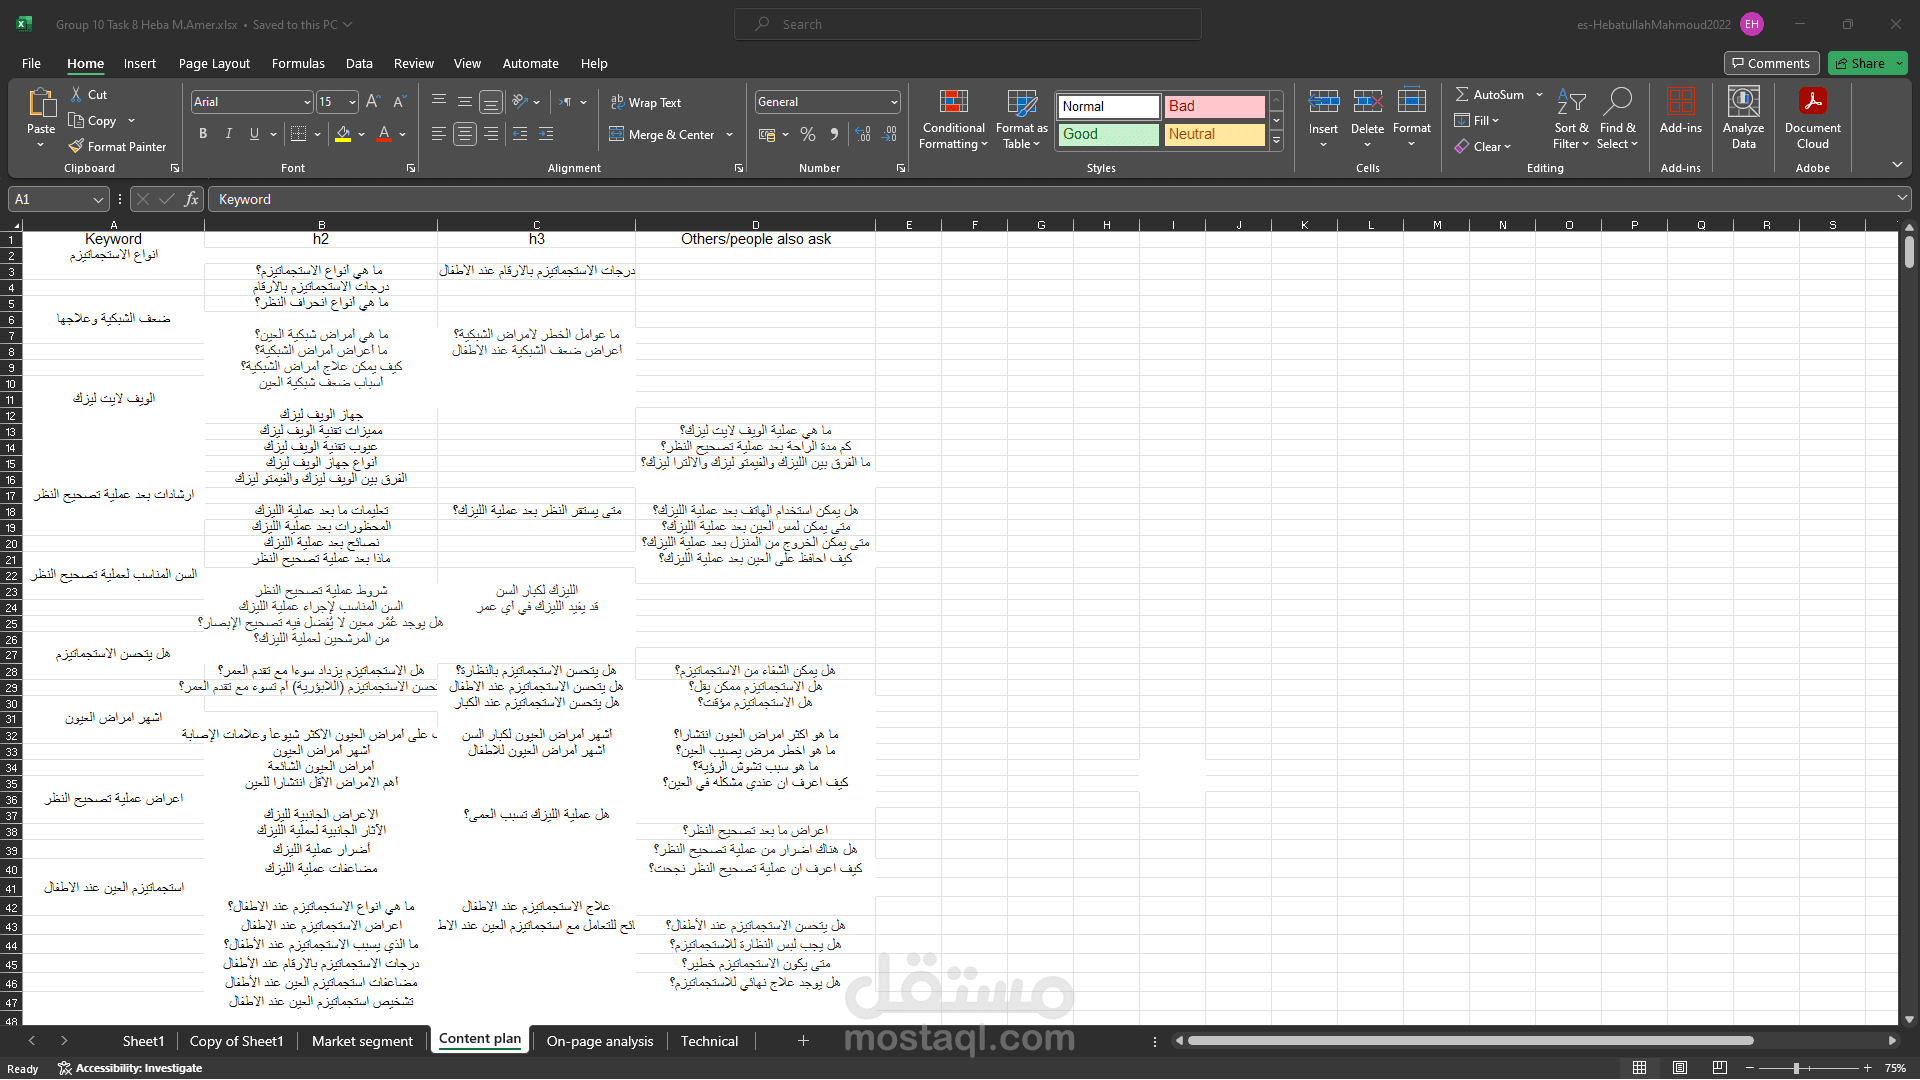Switch to the Insert ribbon tab
The image size is (1920, 1080).
140,63
